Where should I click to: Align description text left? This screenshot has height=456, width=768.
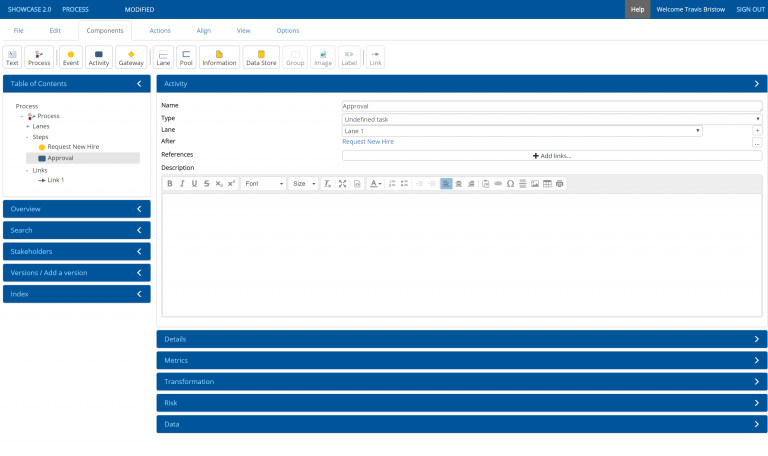tap(446, 184)
